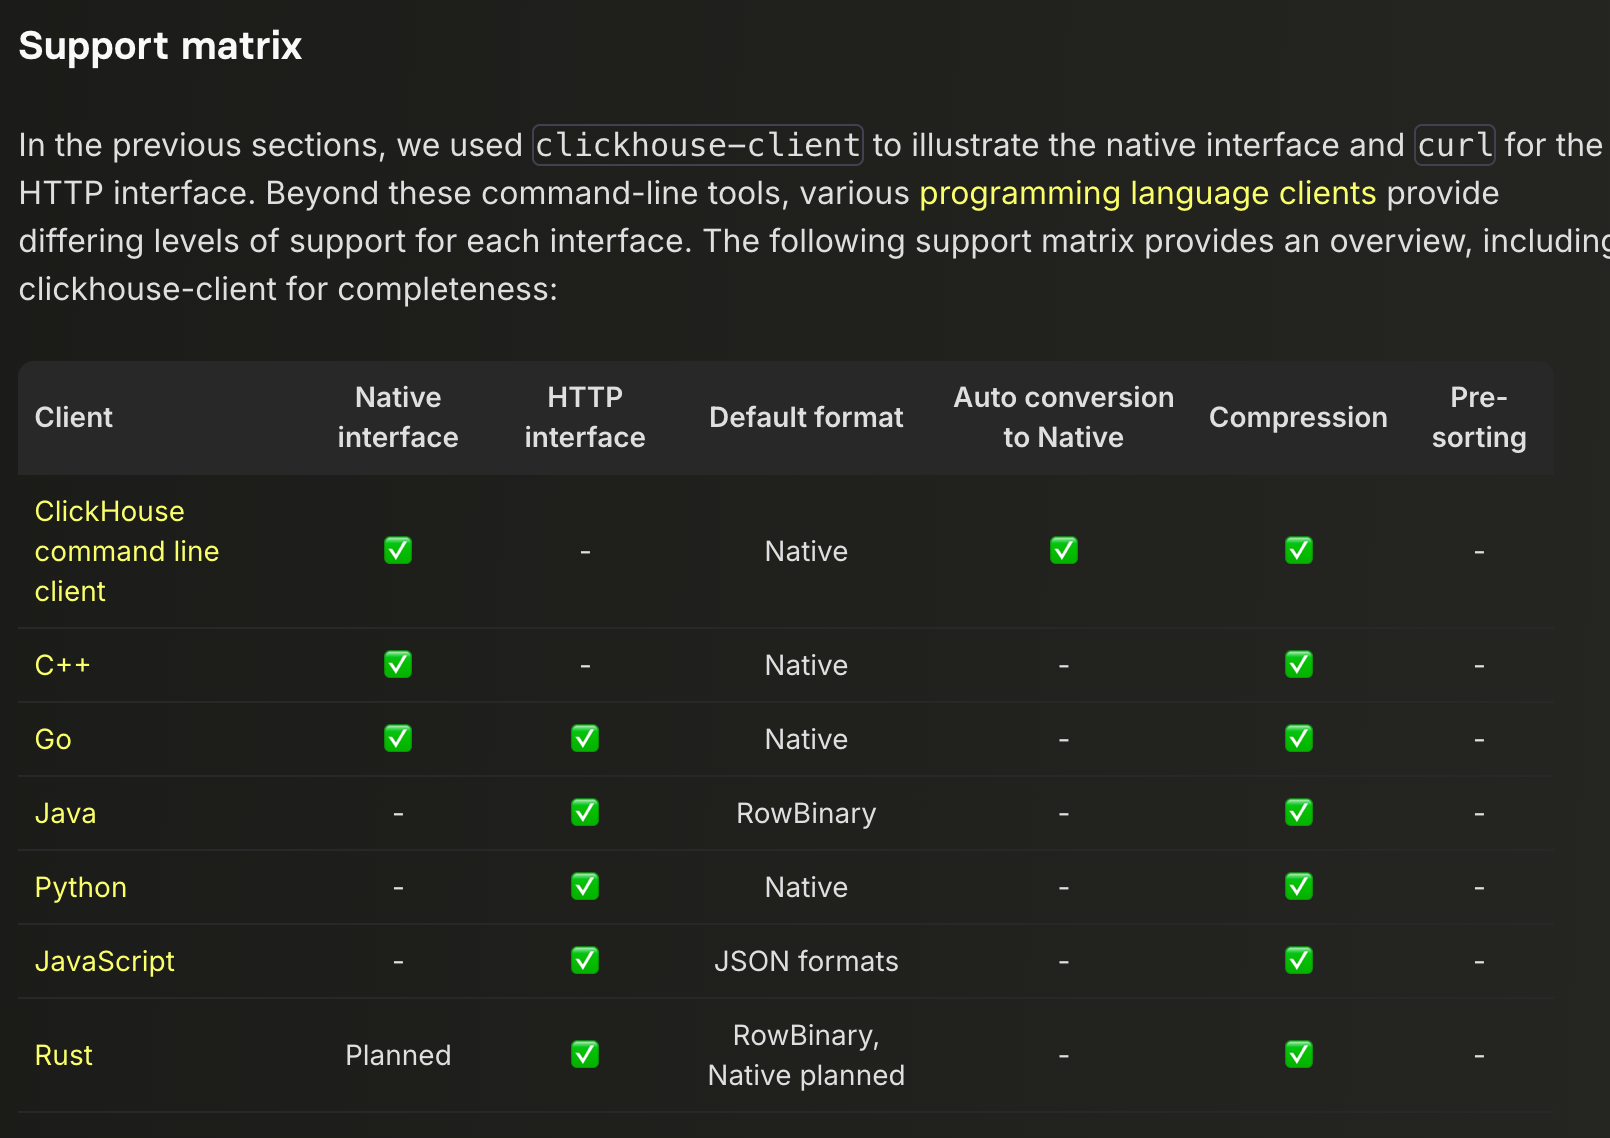Click 'Native' default format in C++ row
The image size is (1610, 1138).
pos(806,665)
